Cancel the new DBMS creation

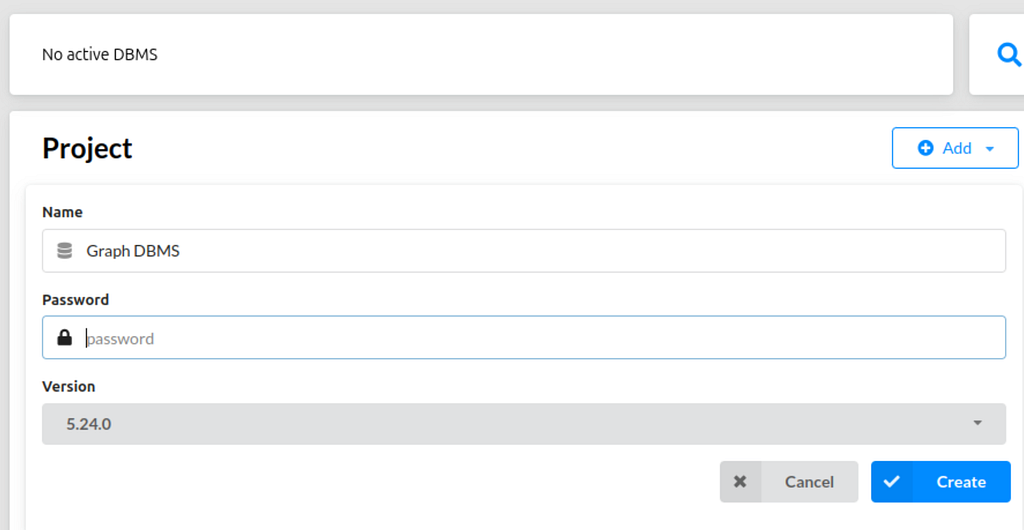pyautogui.click(x=789, y=482)
